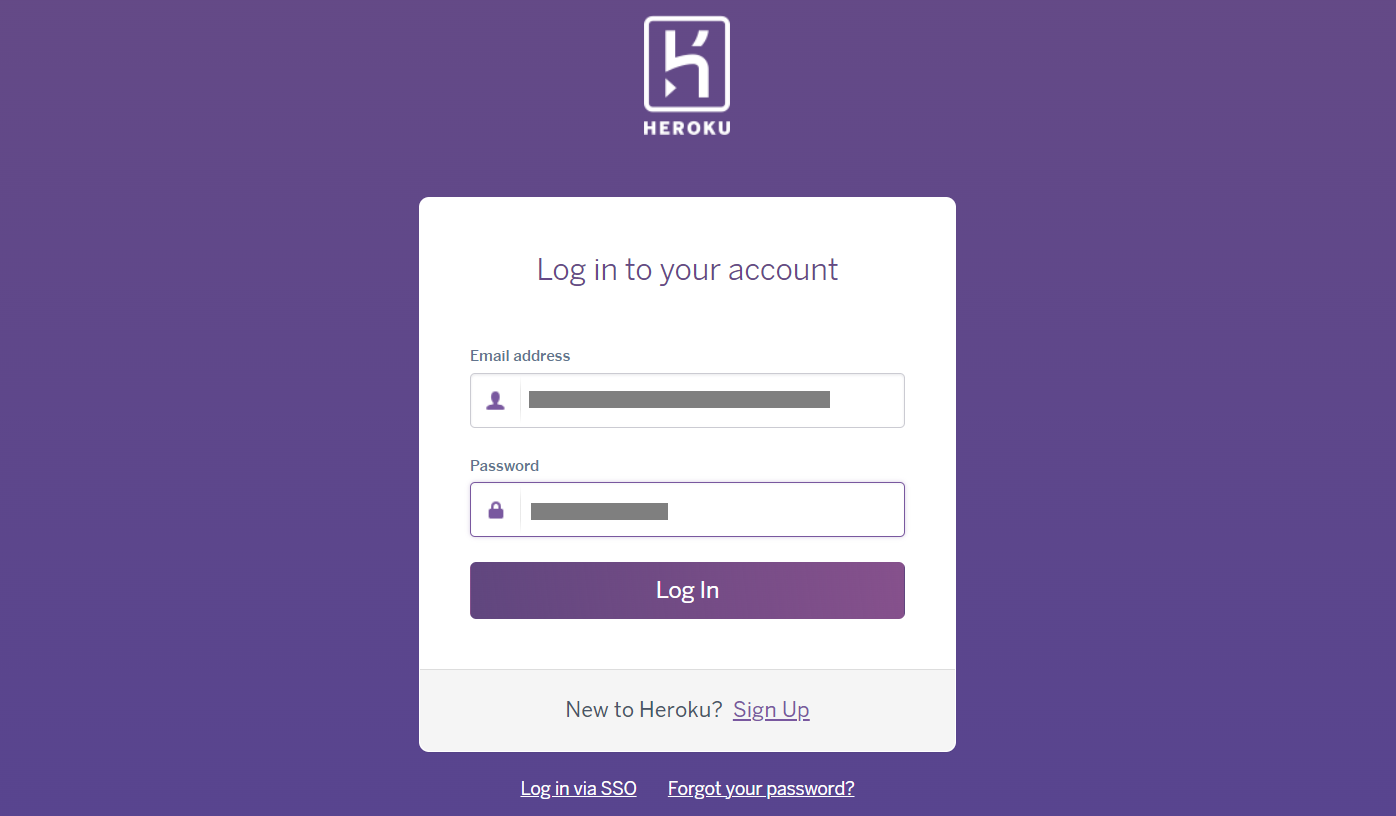Open the Sign Up link
Image resolution: width=1396 pixels, height=816 pixels.
pyautogui.click(x=771, y=709)
